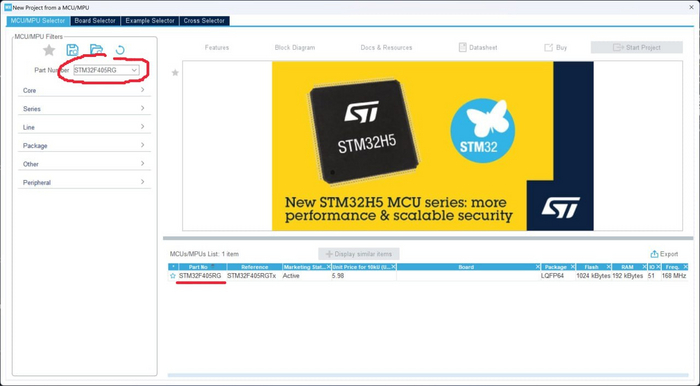The height and width of the screenshot is (386, 700).
Task: Remove the Unit Price column via X
Action: (x=393, y=267)
